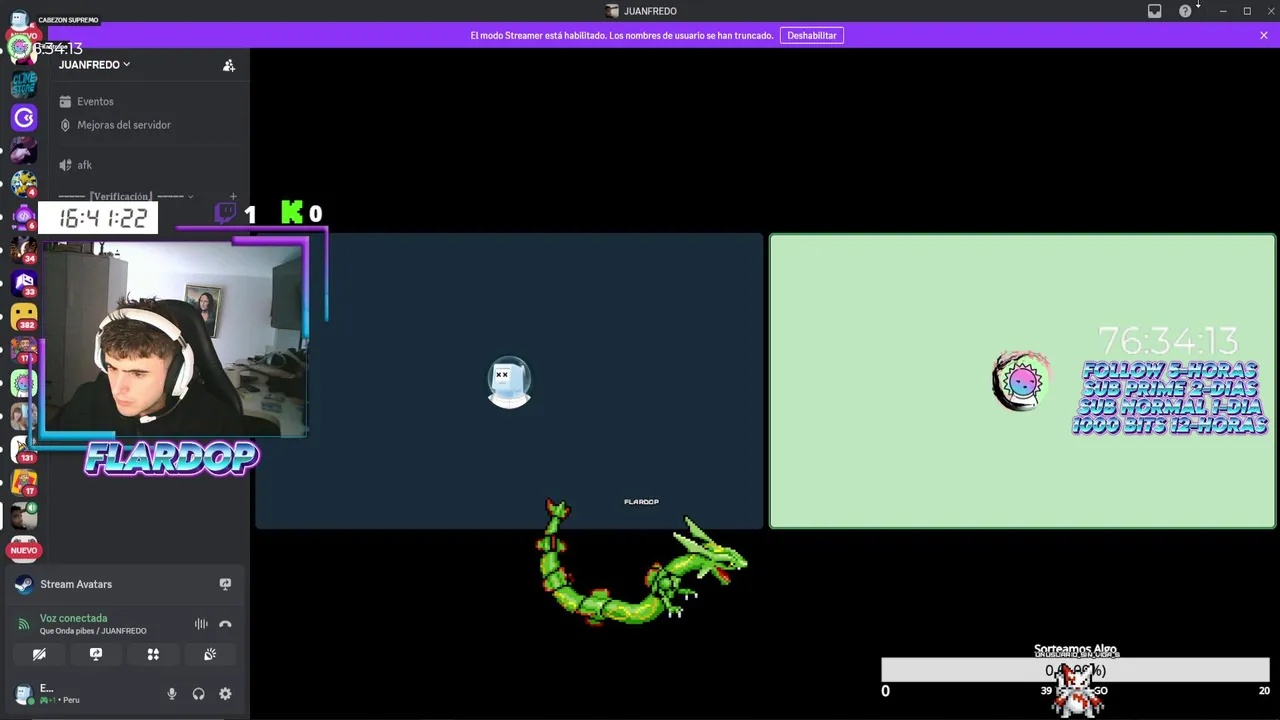Open the yellow face server with badge 382
Screen dimensions: 1280x720
[x=24, y=317]
